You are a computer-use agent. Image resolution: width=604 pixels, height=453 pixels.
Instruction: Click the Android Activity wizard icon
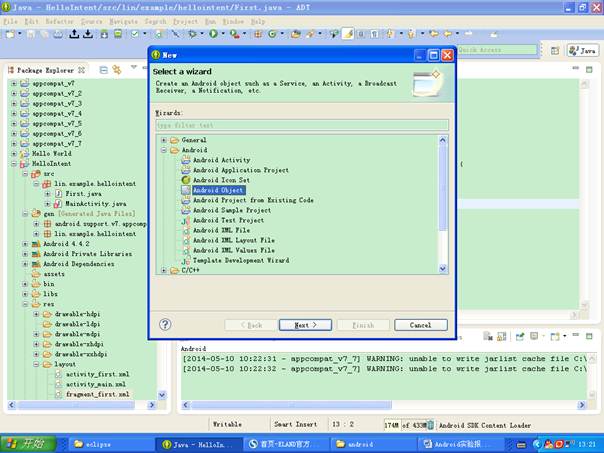coord(185,160)
